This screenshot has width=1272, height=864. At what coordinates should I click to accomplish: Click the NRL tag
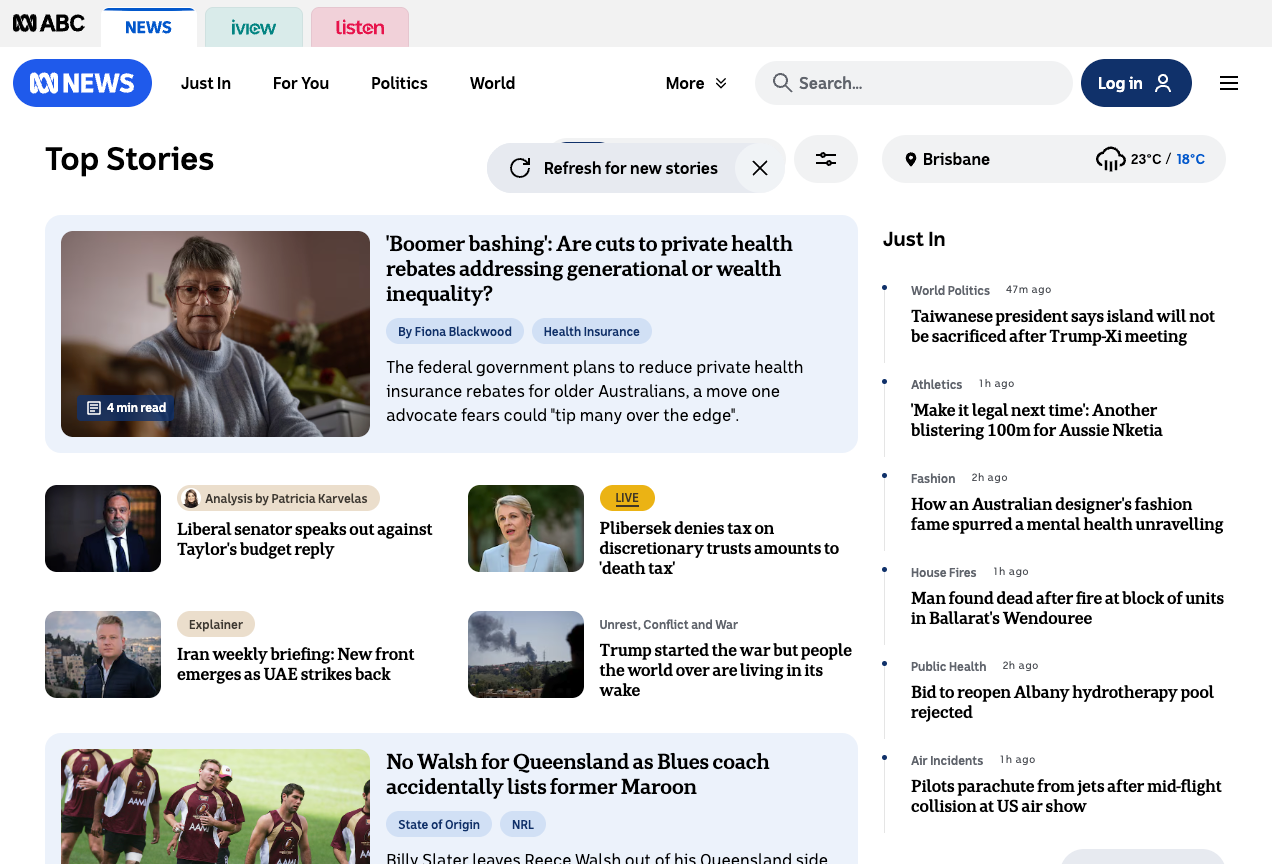(523, 824)
